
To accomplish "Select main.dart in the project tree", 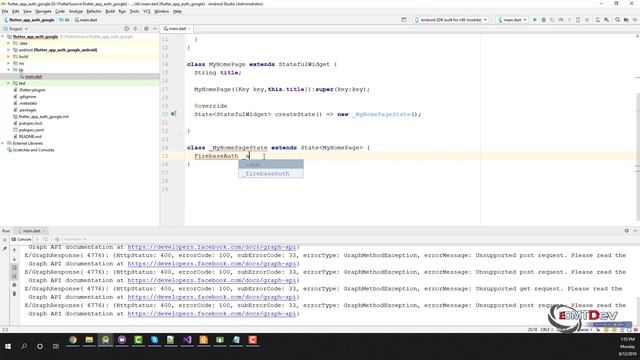I will (33, 77).
